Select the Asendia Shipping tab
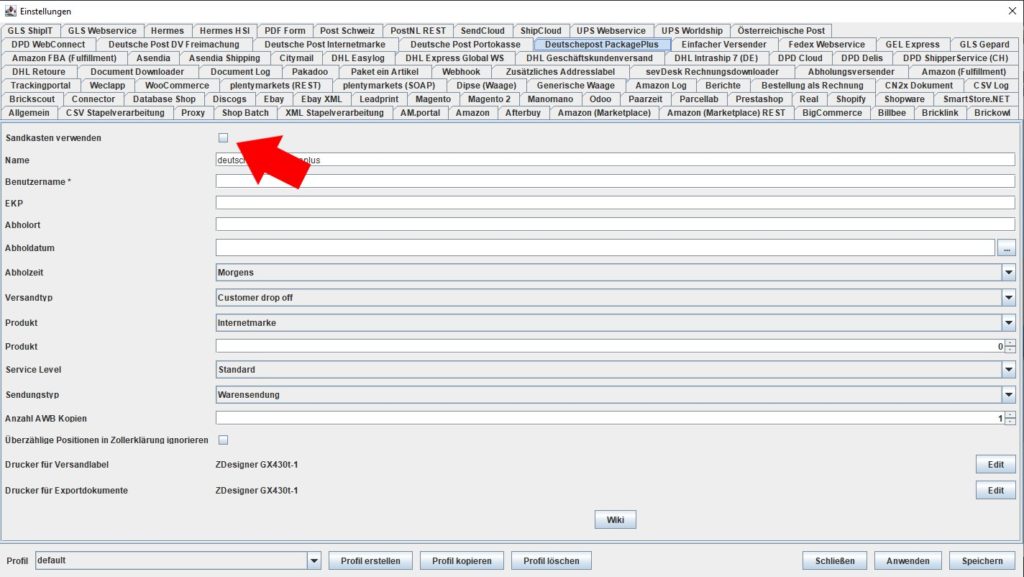Screen dimensions: 1024x577 (x=224, y=58)
